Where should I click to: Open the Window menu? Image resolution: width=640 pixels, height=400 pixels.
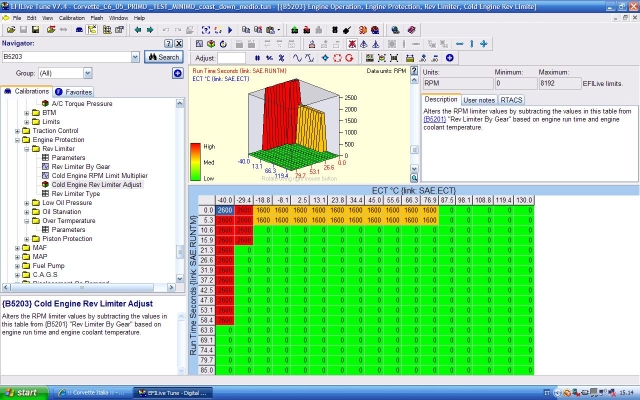coord(118,18)
